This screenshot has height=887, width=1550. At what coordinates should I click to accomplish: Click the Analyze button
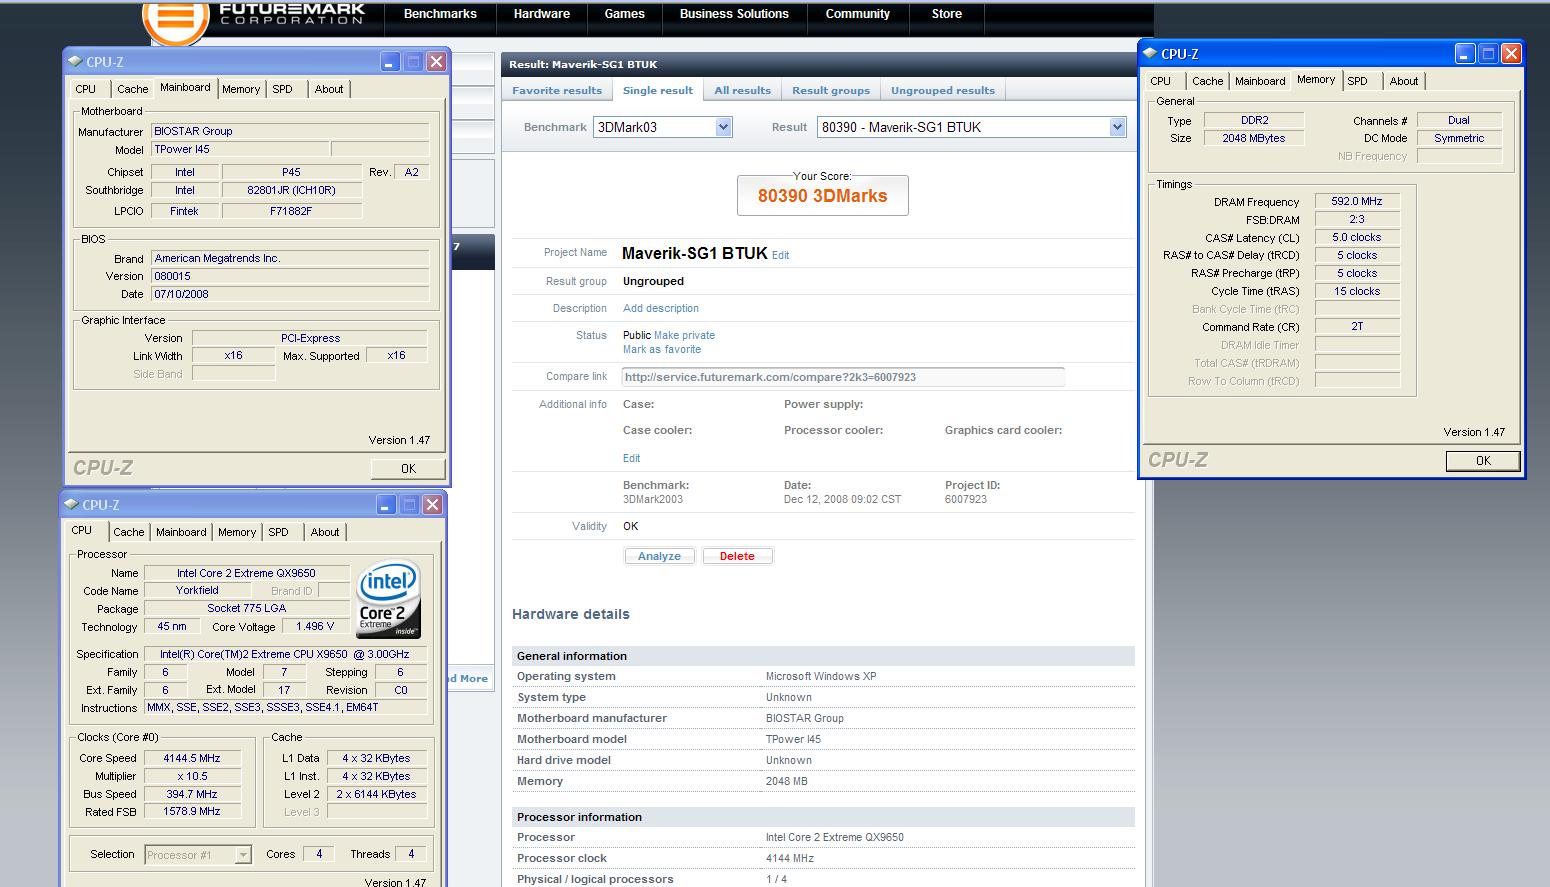tap(659, 556)
